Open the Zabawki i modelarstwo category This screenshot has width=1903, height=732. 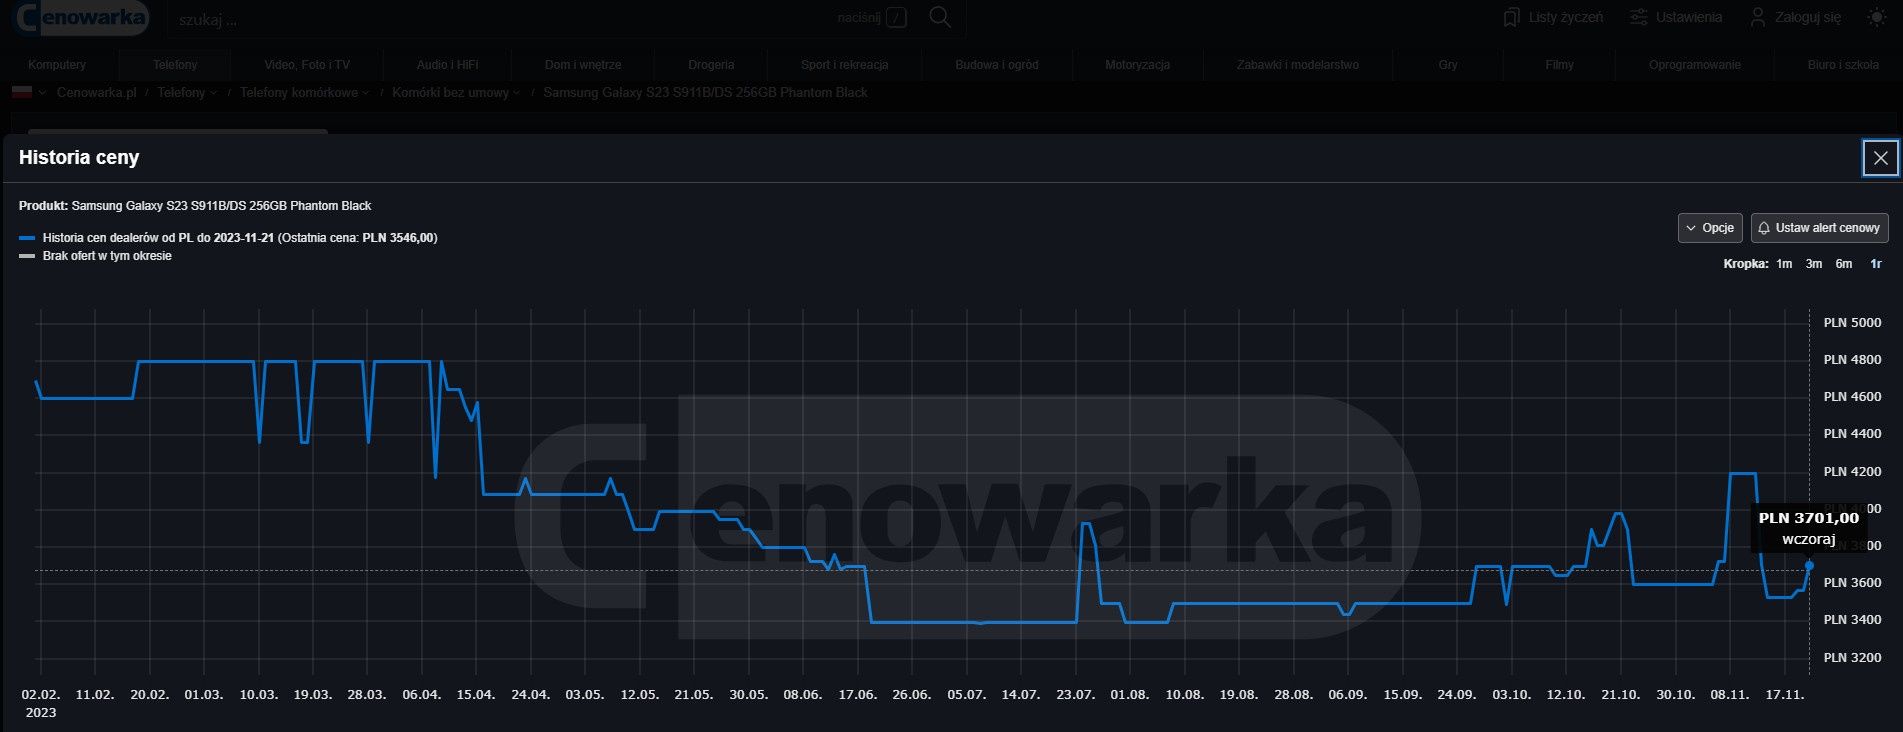point(1297,65)
